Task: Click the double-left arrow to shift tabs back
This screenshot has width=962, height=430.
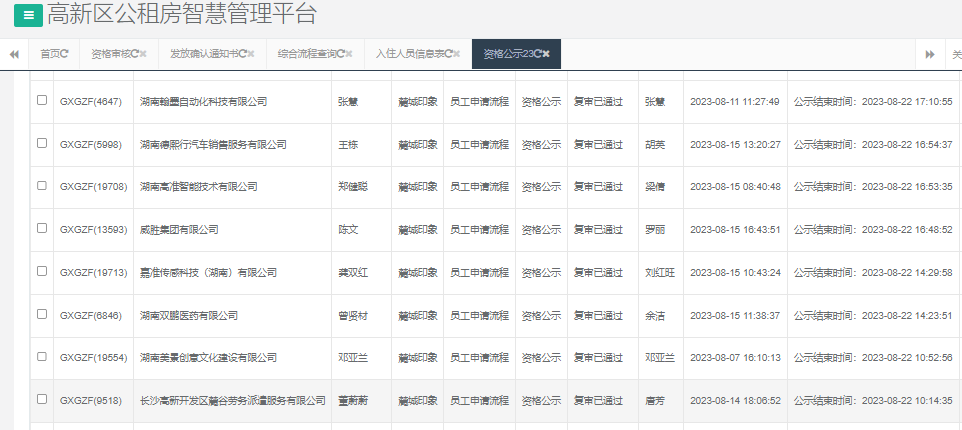Action: pyautogui.click(x=14, y=54)
